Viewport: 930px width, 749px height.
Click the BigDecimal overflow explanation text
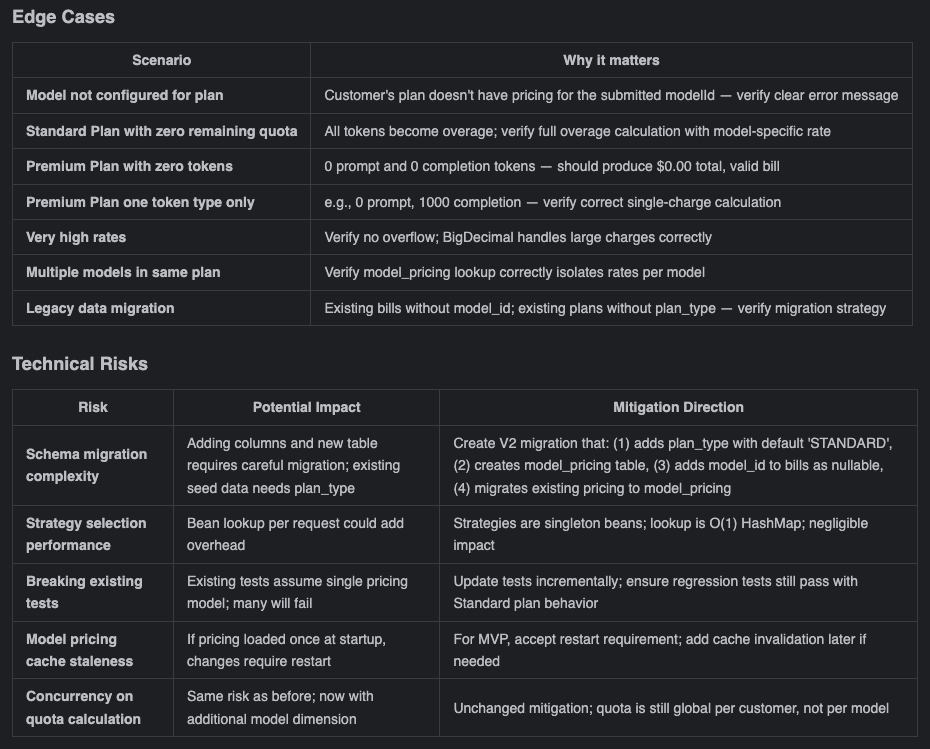(x=518, y=237)
